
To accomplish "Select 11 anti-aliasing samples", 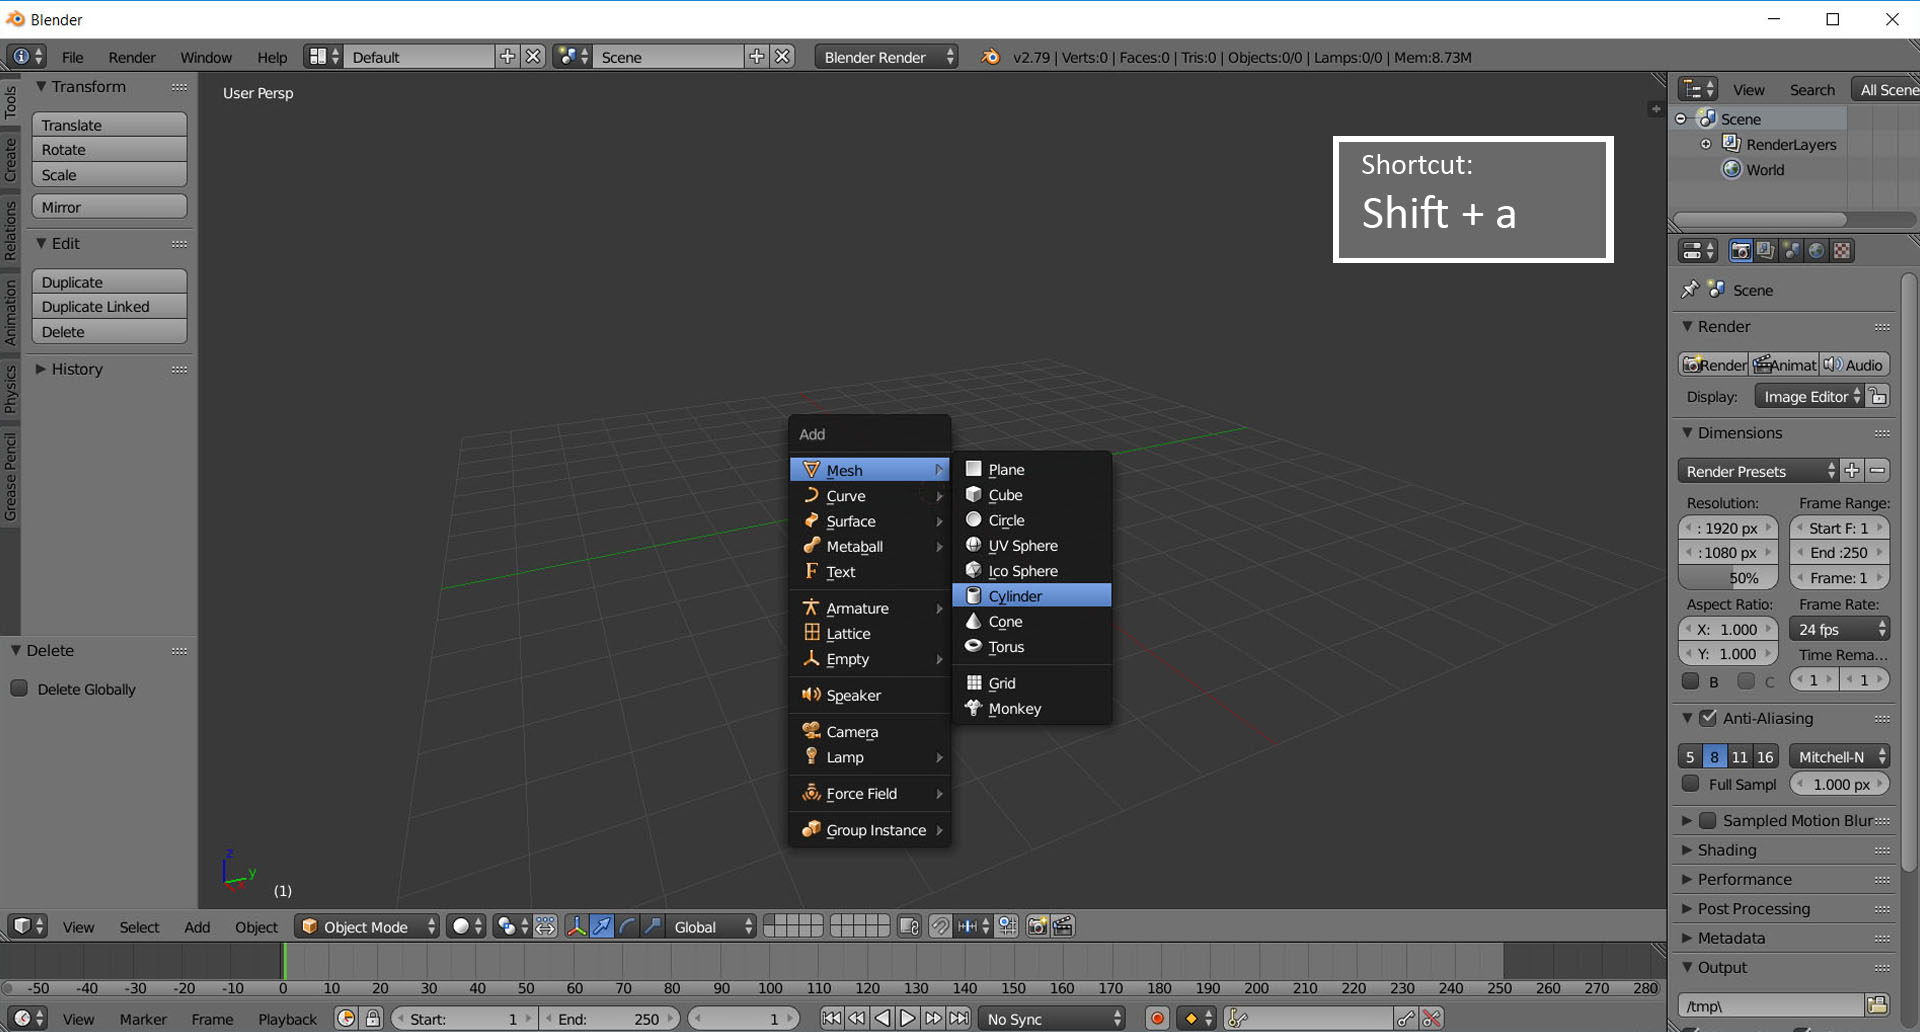I will [1740, 757].
